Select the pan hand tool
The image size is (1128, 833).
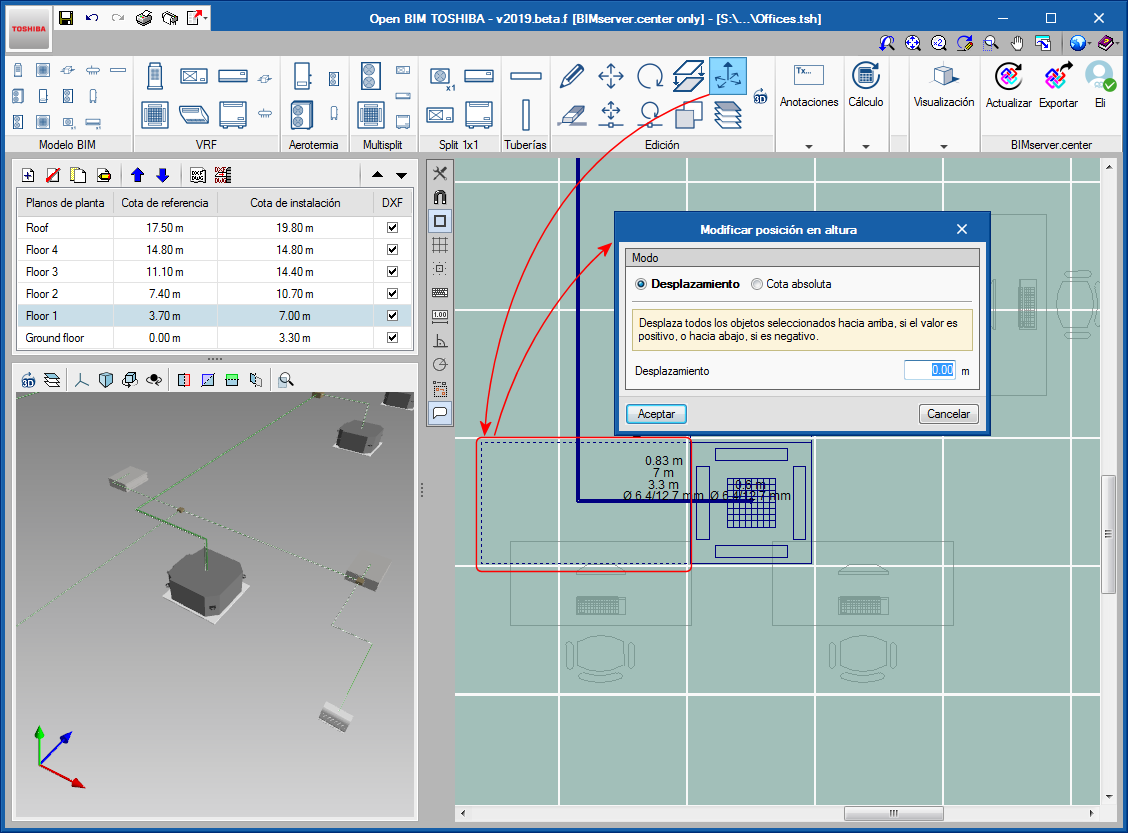pyautogui.click(x=1016, y=43)
